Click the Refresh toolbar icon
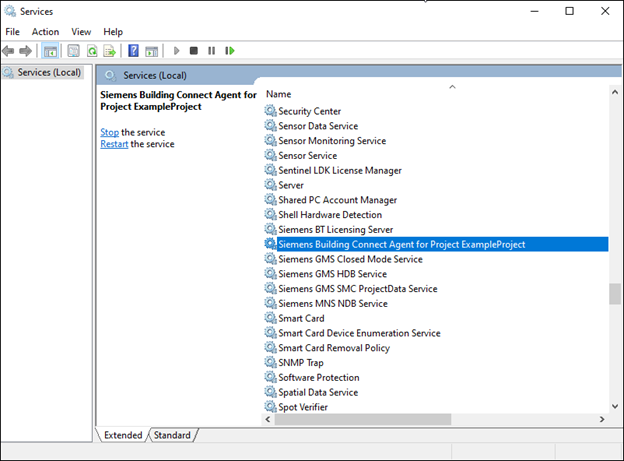 [x=92, y=50]
